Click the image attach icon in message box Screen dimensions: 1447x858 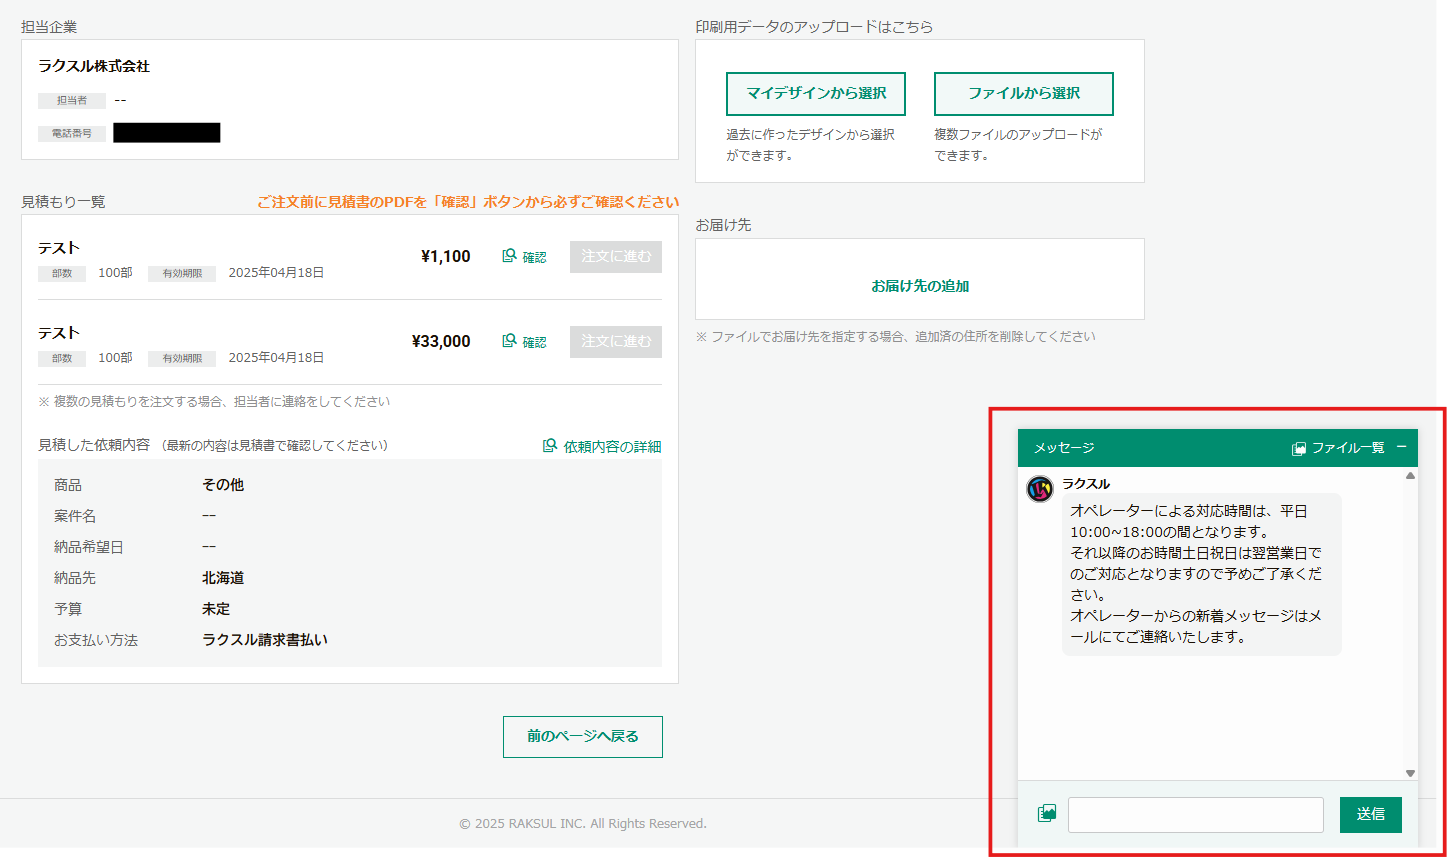[x=1047, y=814]
